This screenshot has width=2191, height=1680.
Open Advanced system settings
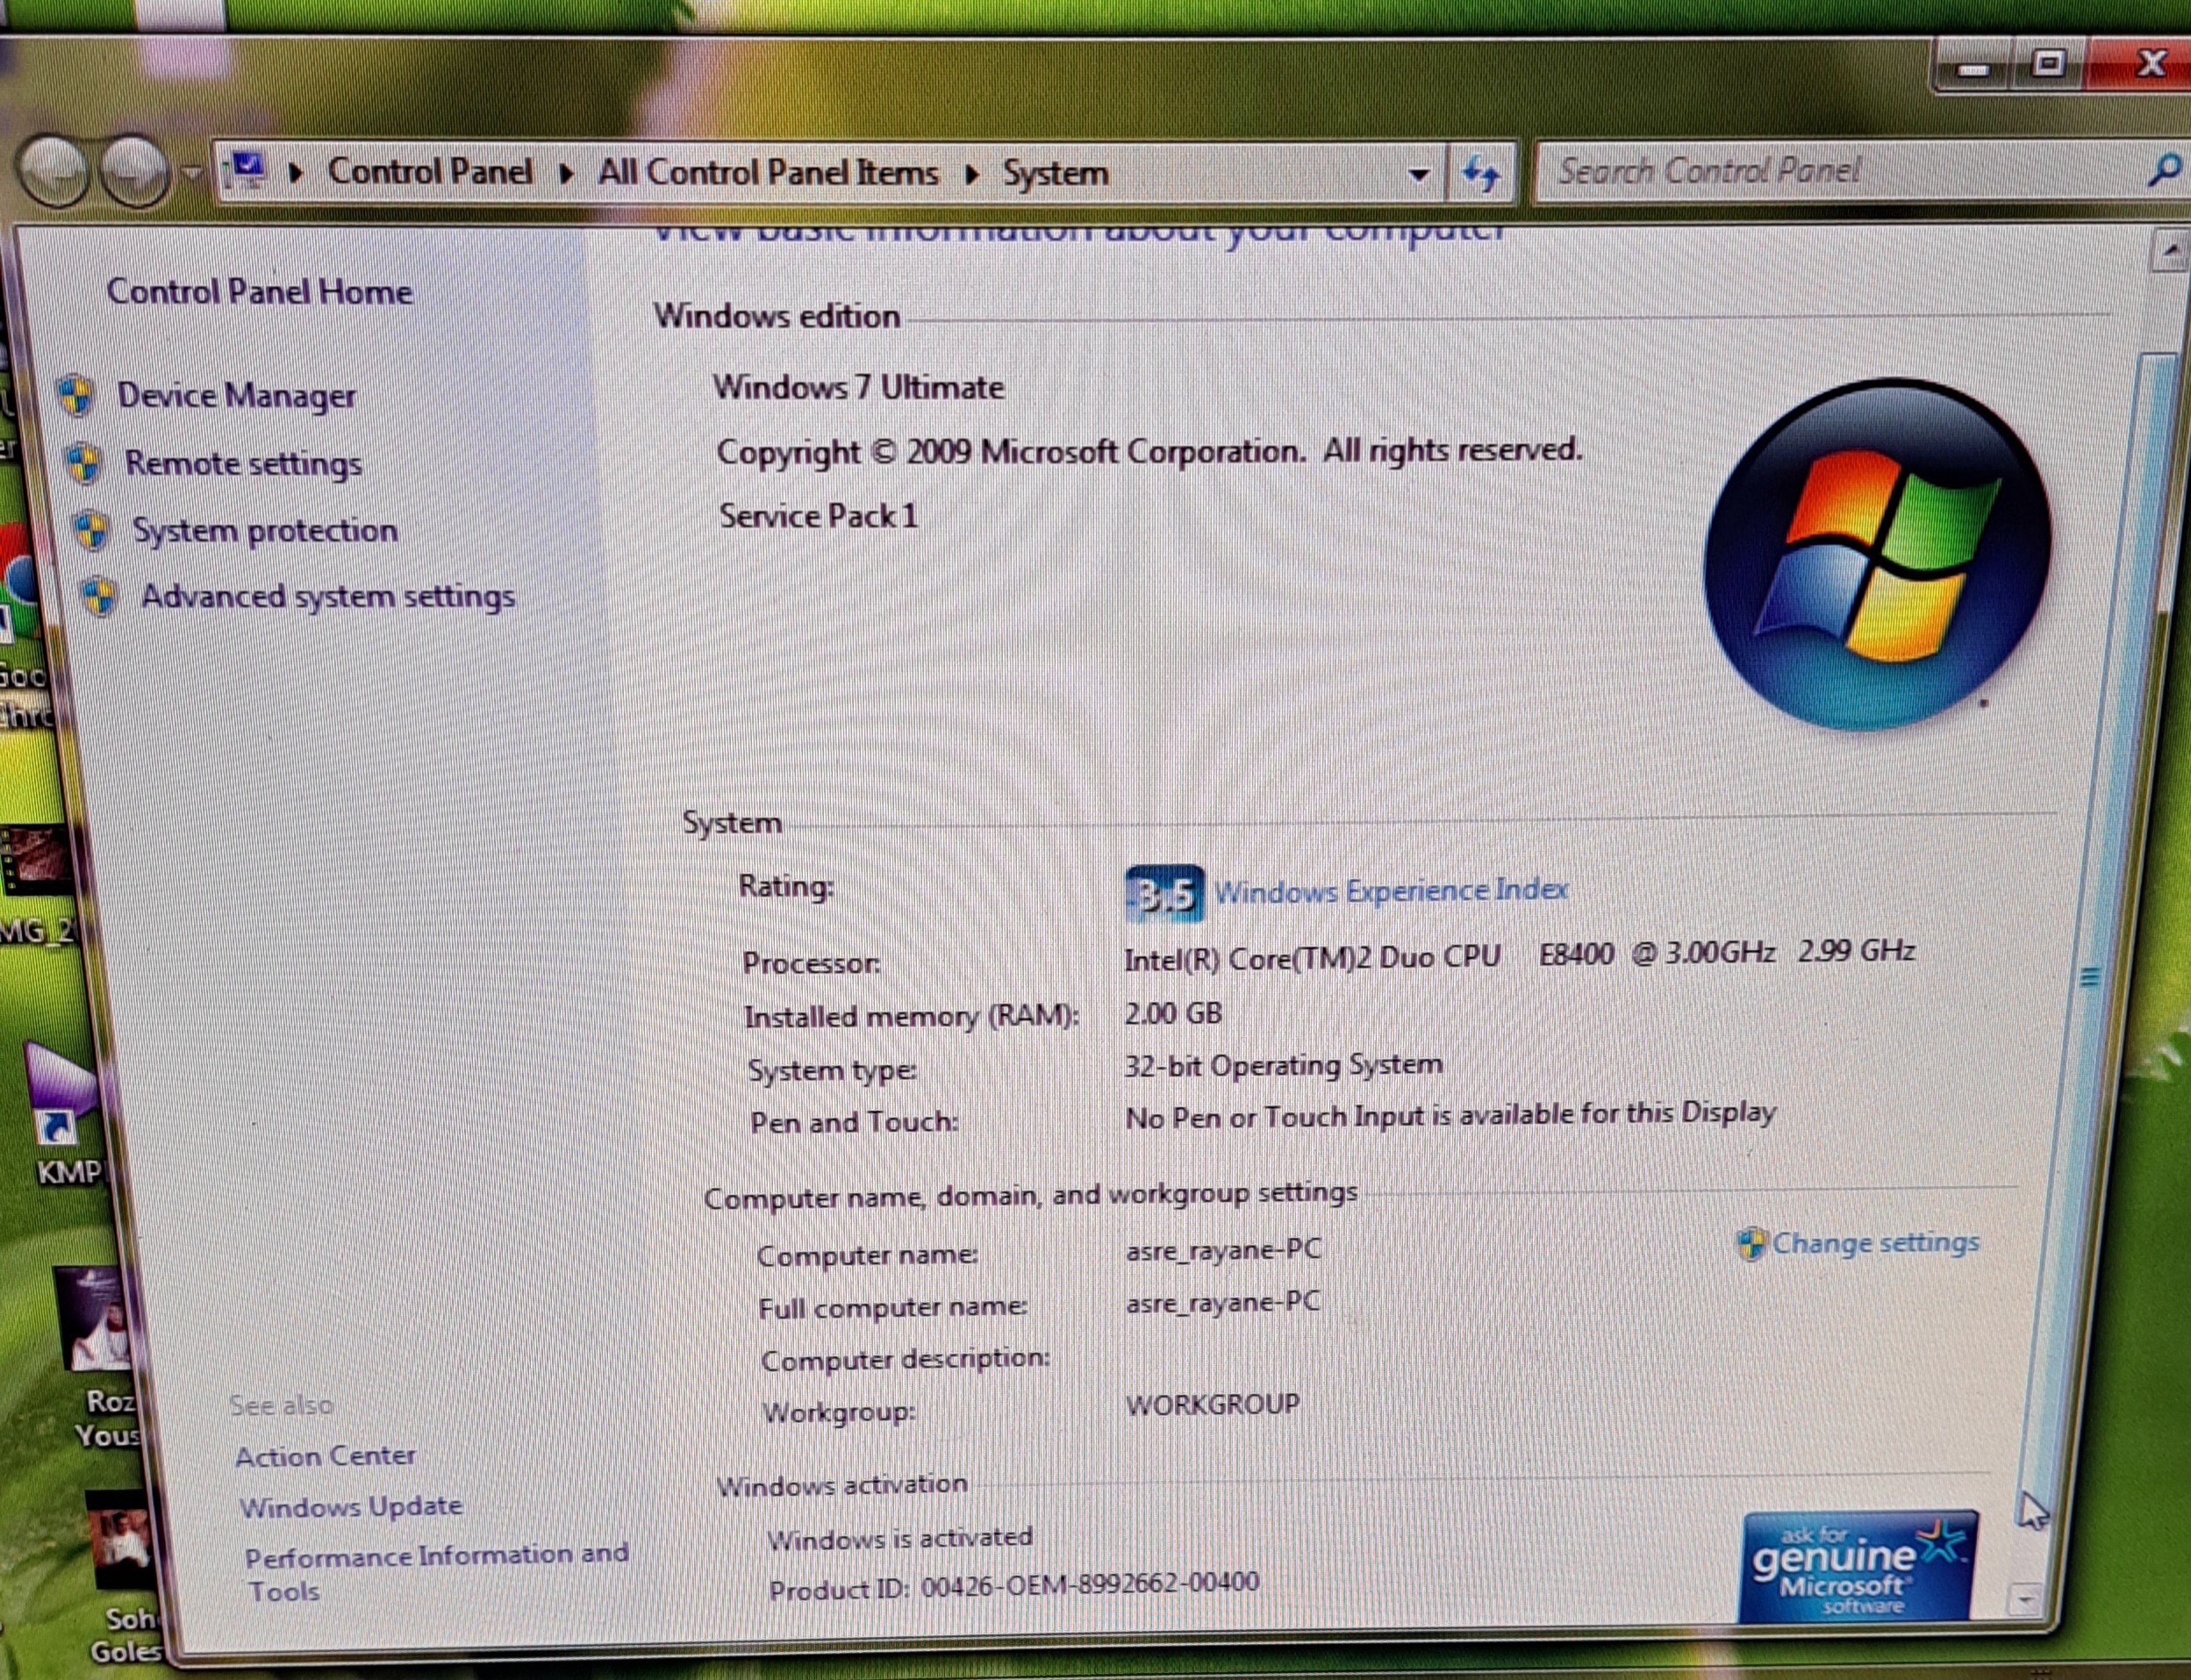[x=327, y=597]
